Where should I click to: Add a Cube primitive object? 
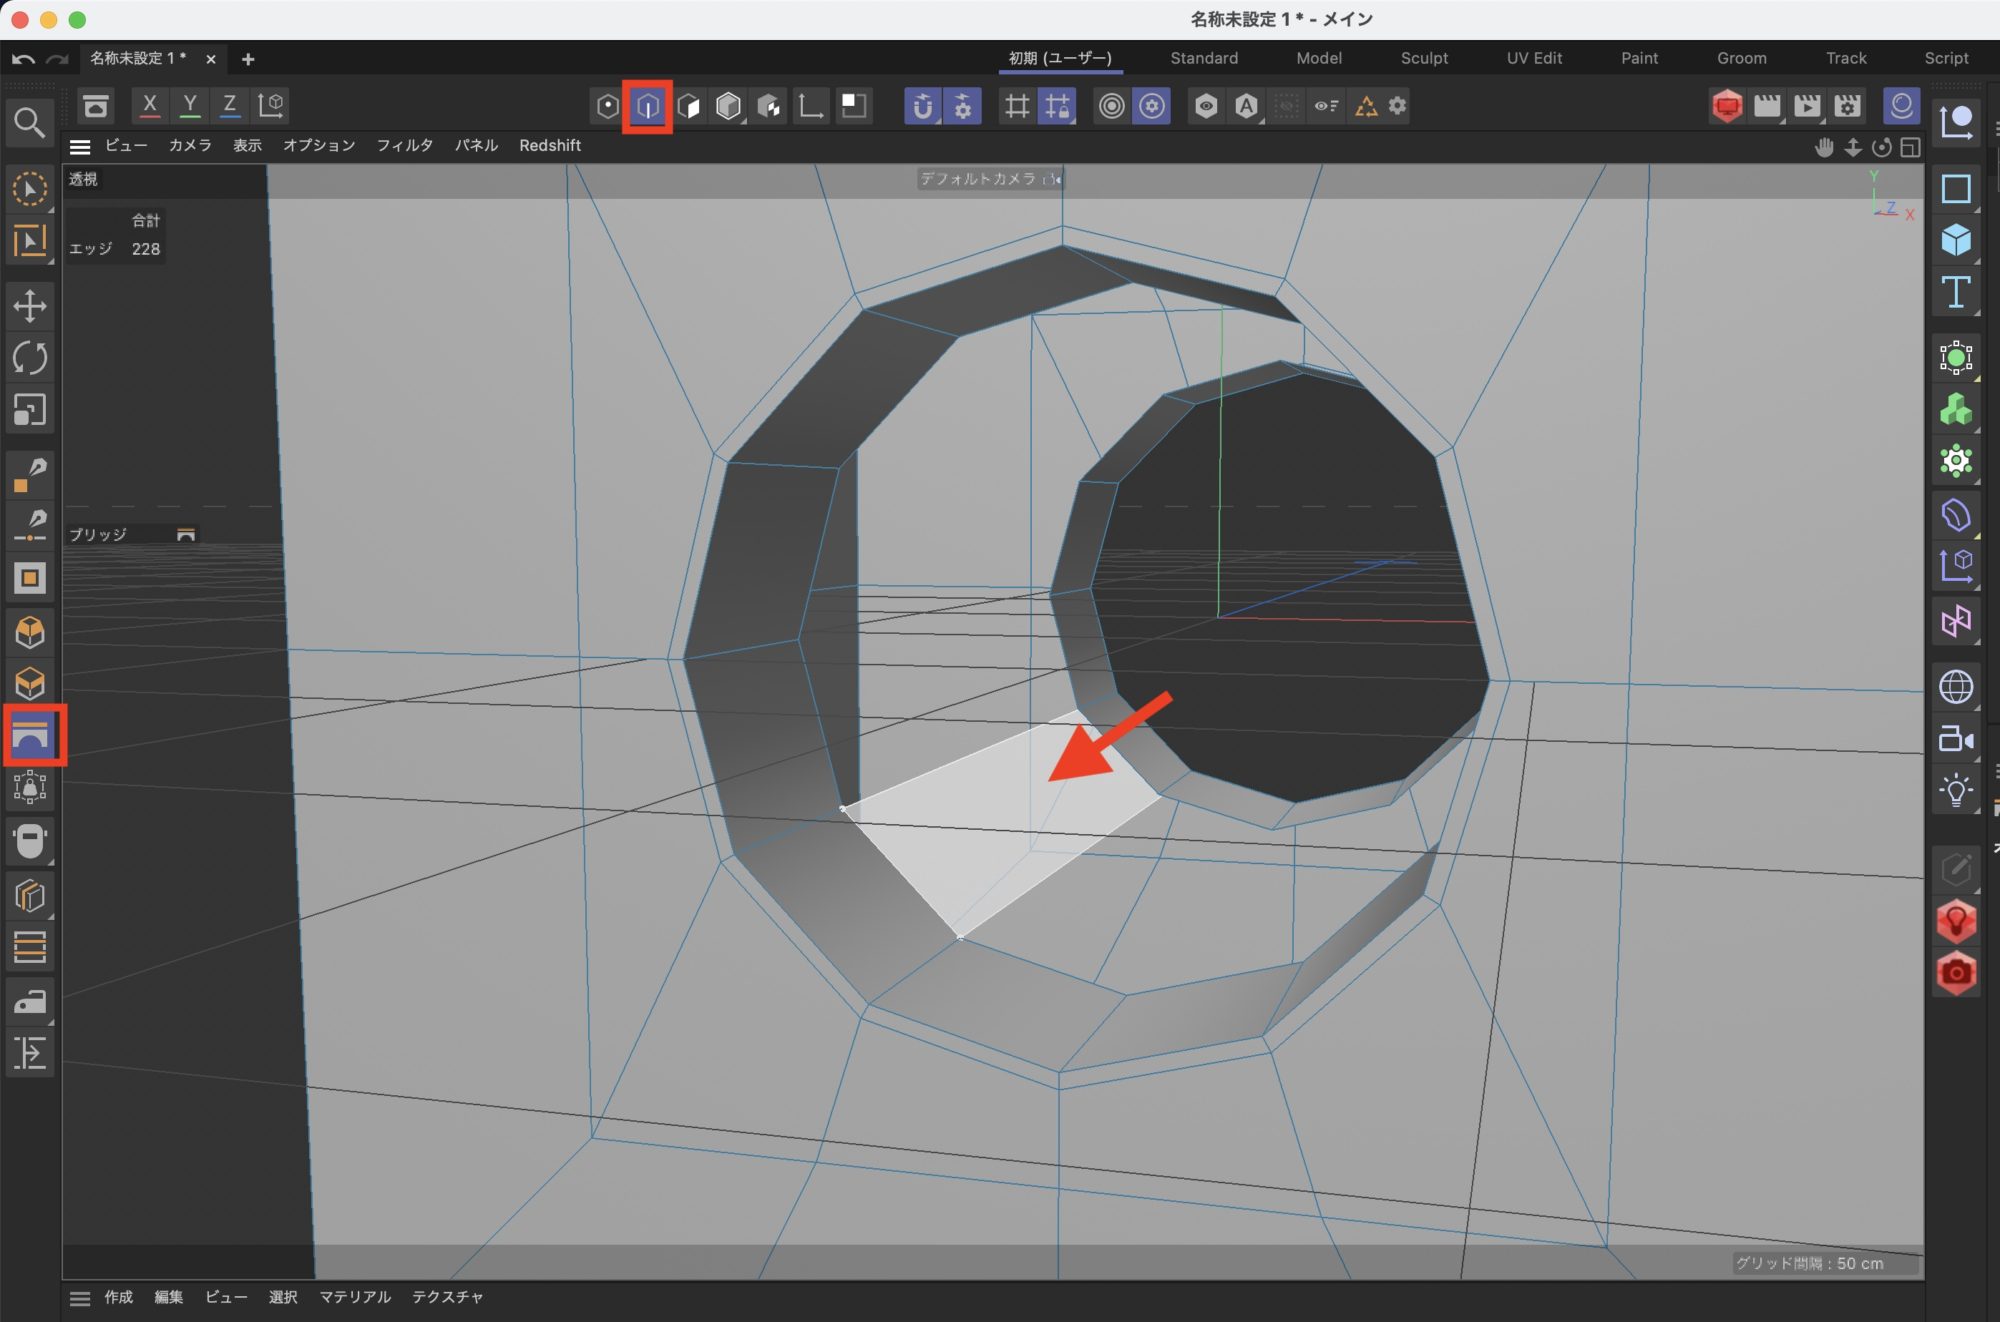(1956, 240)
